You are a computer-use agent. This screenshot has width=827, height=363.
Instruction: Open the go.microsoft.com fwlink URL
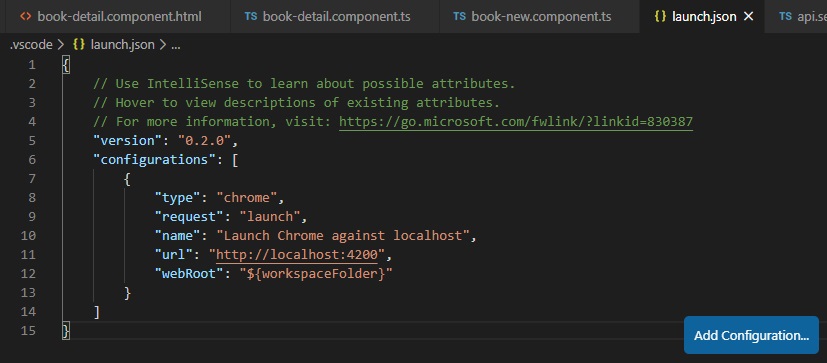(515, 122)
